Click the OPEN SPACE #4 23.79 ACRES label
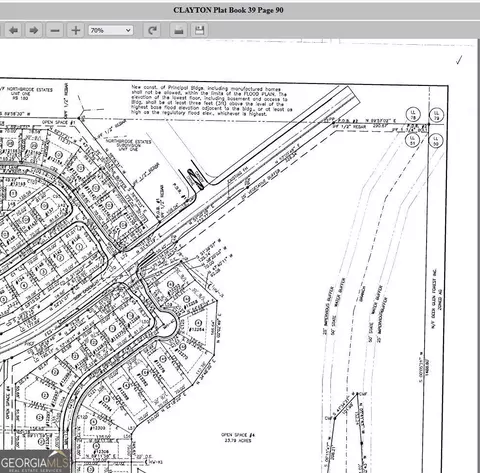The image size is (480, 473). [x=238, y=438]
